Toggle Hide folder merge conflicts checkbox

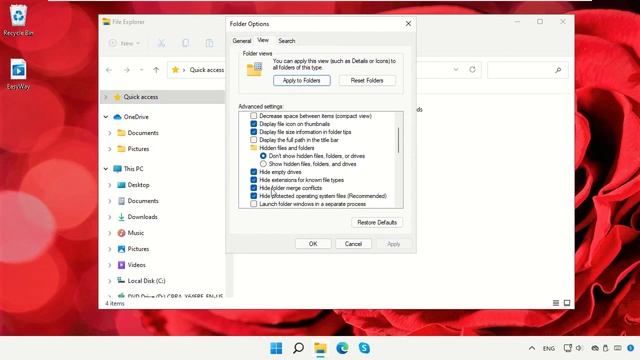(x=253, y=188)
